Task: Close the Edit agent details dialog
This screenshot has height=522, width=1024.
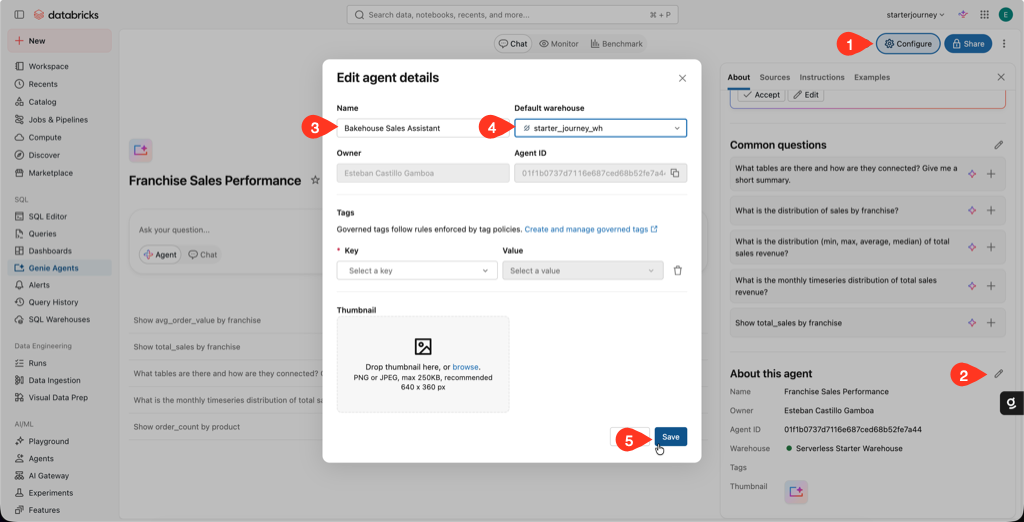Action: 682,78
